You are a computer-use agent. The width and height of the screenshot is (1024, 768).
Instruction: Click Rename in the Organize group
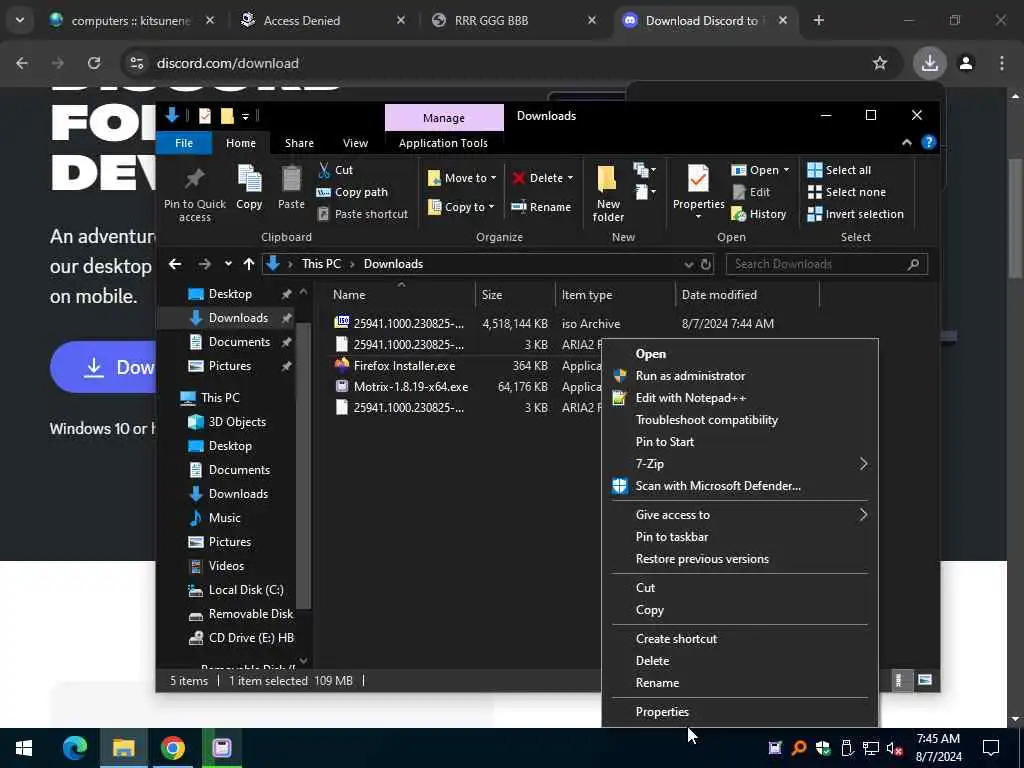541,207
